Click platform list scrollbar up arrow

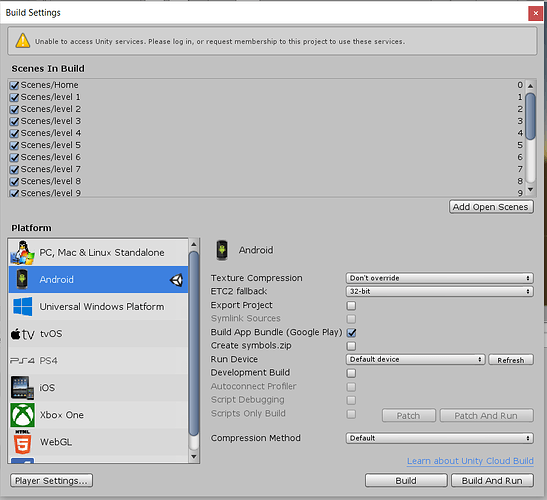point(194,244)
